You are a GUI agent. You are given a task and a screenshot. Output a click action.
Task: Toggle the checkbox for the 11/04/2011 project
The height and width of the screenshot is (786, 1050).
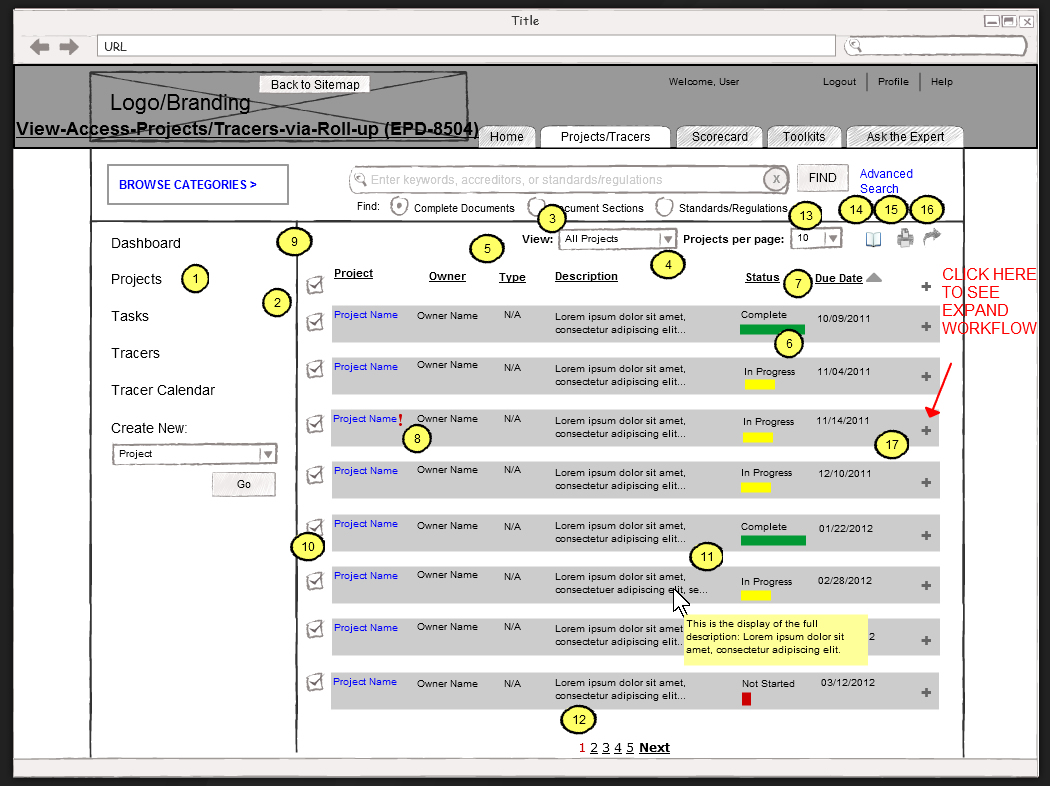click(x=315, y=369)
